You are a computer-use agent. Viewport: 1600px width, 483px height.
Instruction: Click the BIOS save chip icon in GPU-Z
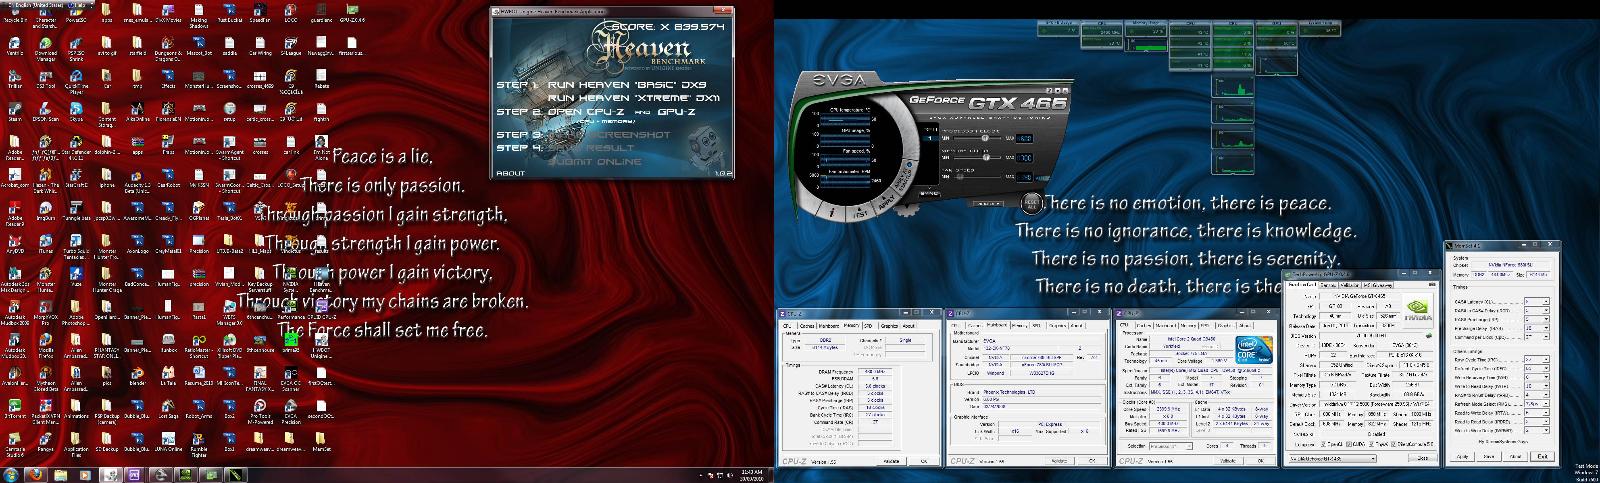click(1429, 335)
